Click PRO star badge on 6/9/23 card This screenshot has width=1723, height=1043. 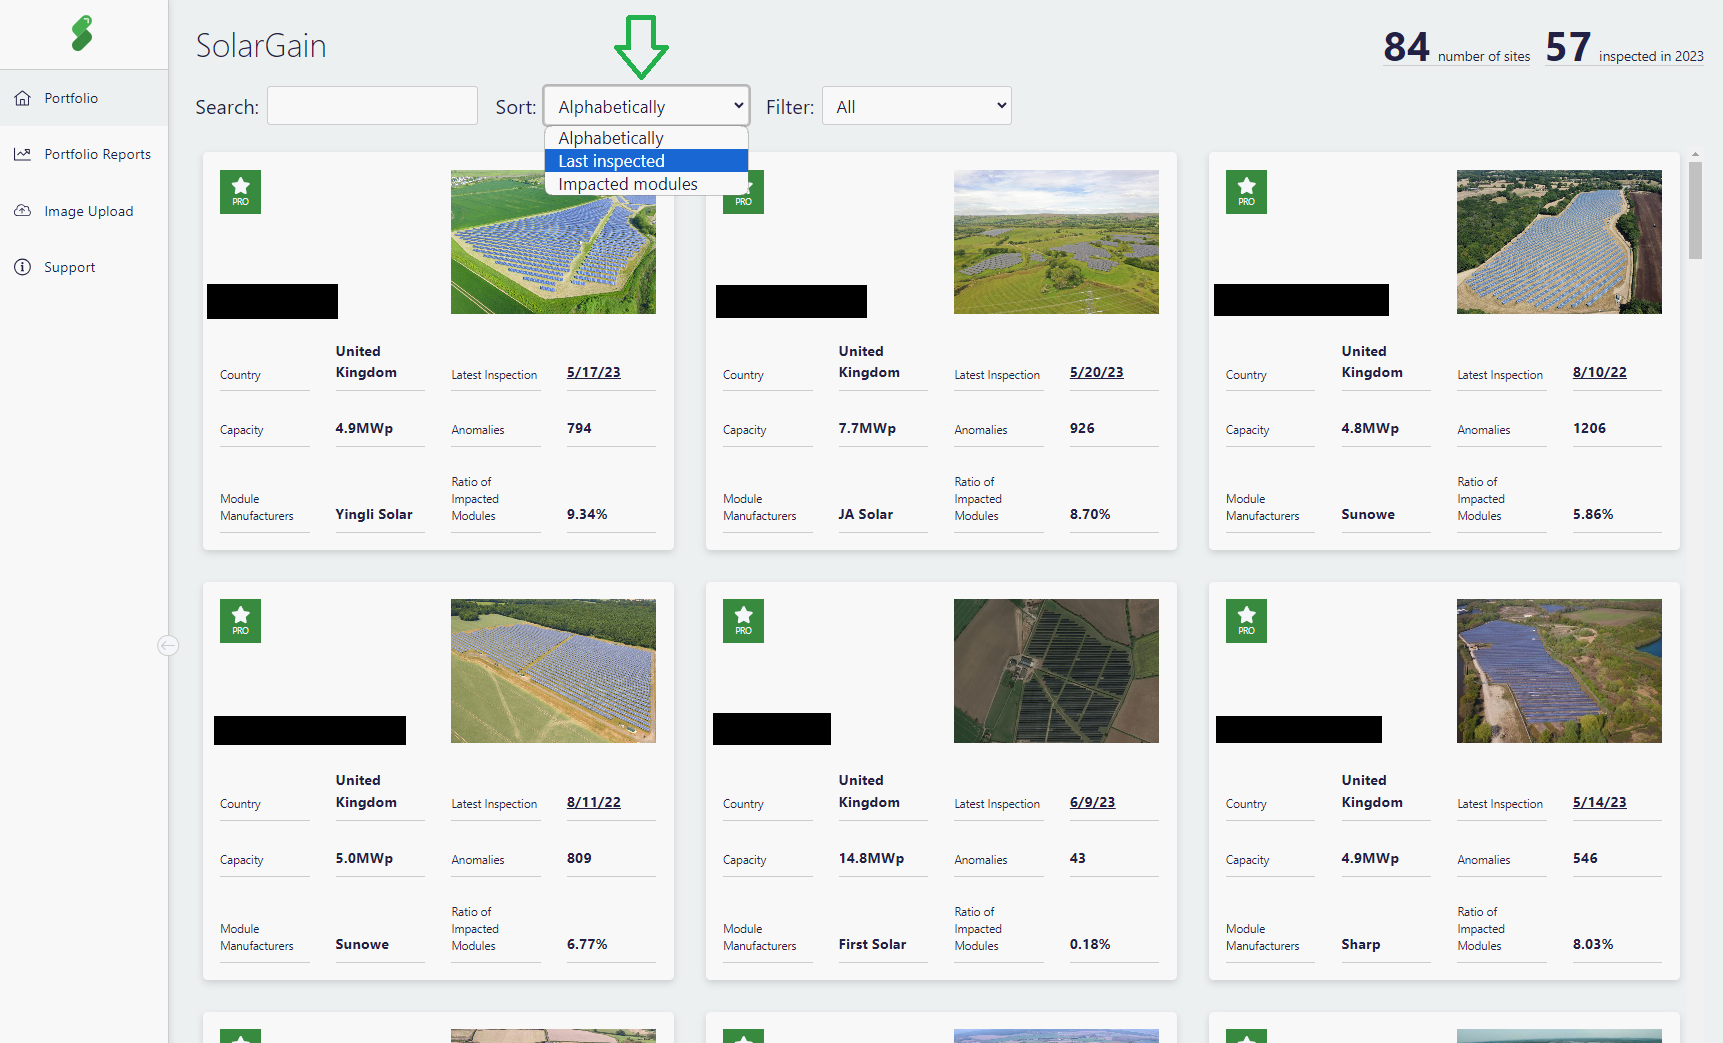743,621
